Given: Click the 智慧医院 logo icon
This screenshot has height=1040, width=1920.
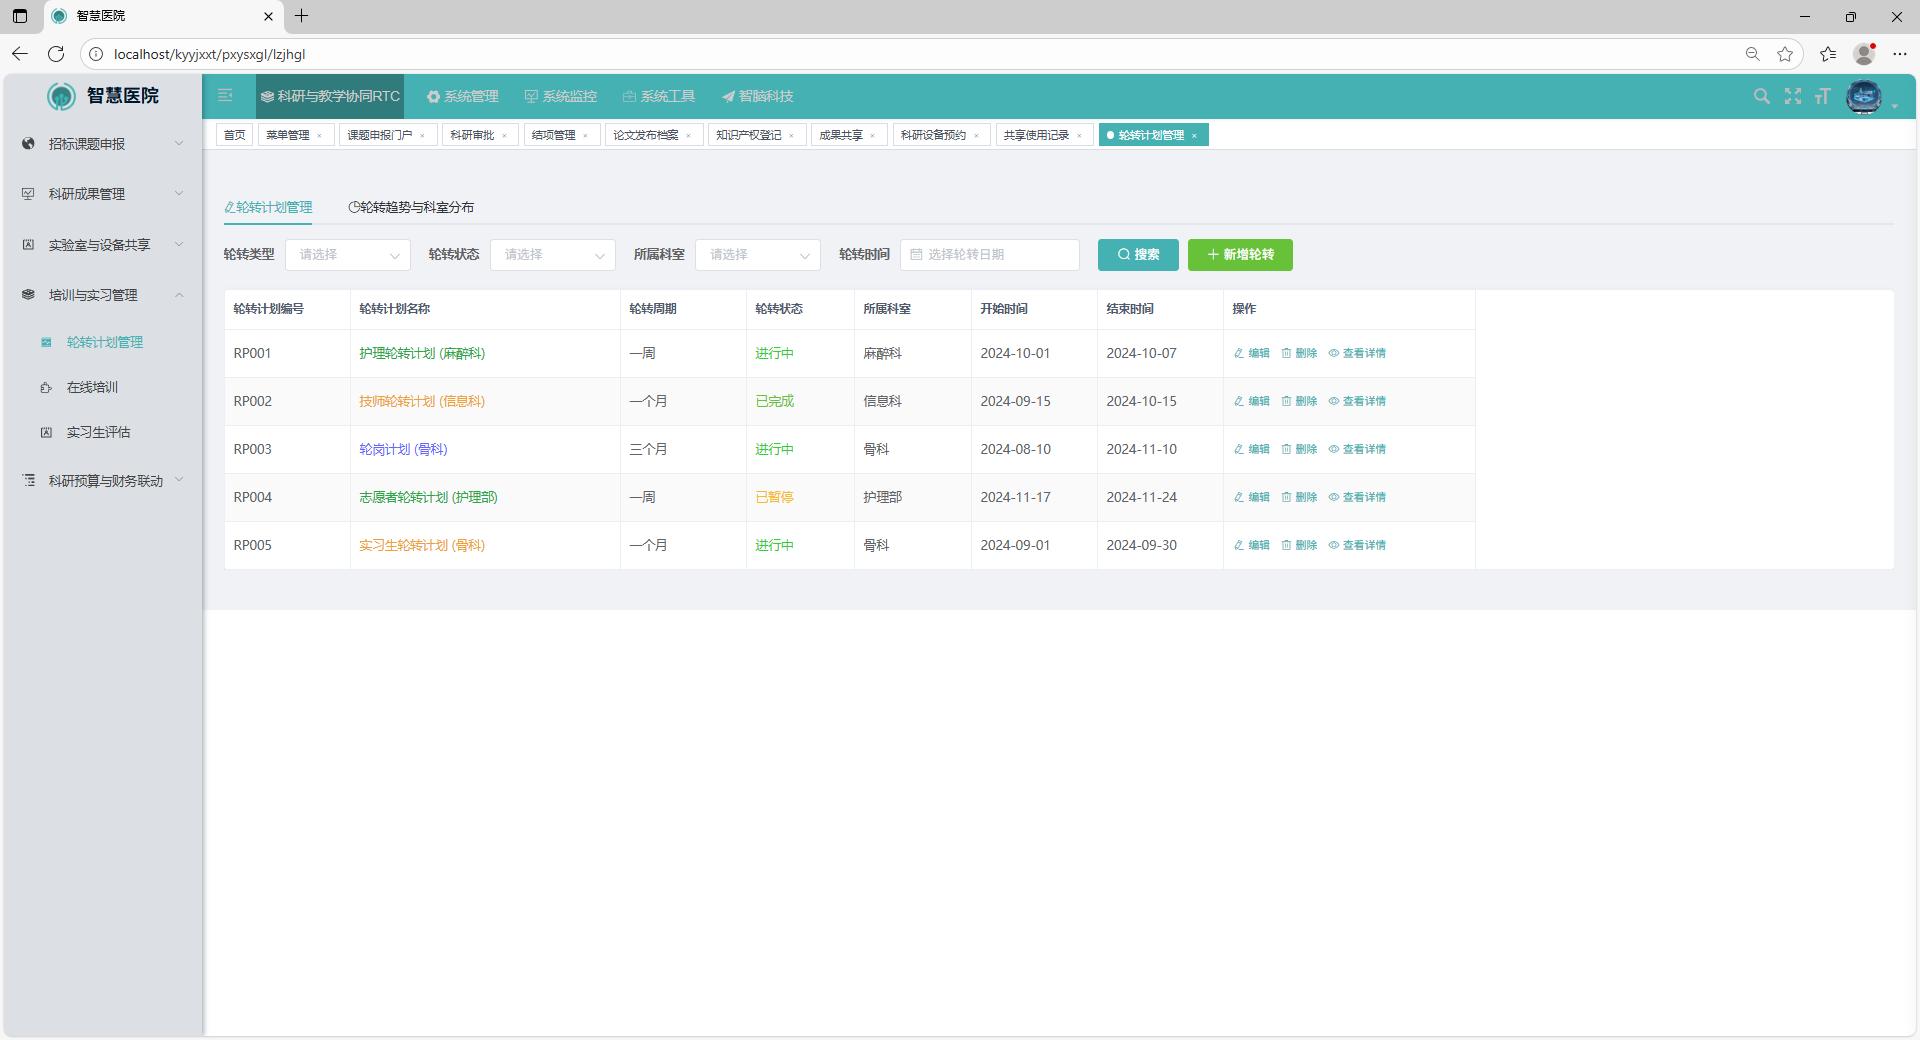Looking at the screenshot, I should click(x=61, y=96).
